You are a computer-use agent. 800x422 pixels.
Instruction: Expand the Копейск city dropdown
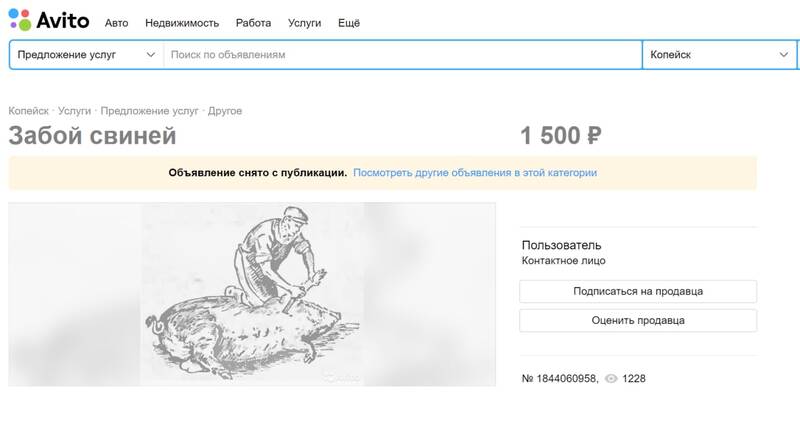click(719, 55)
